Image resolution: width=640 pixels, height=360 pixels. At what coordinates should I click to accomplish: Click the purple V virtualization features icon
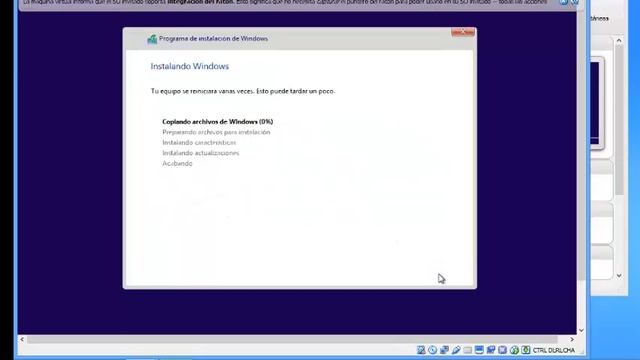[x=502, y=350]
